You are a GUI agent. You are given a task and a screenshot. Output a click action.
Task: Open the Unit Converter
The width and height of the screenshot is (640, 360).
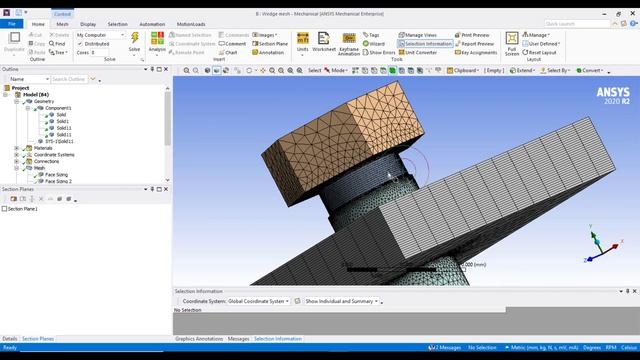tap(418, 53)
